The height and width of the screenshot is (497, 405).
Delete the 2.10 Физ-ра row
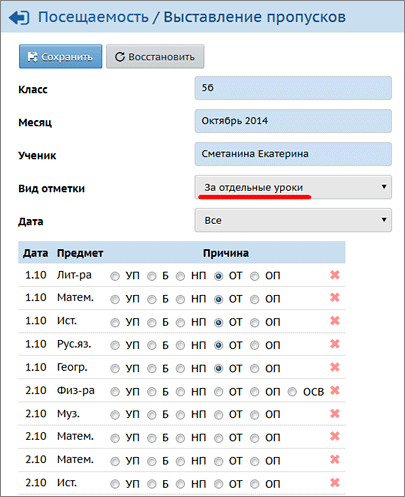coord(334,390)
